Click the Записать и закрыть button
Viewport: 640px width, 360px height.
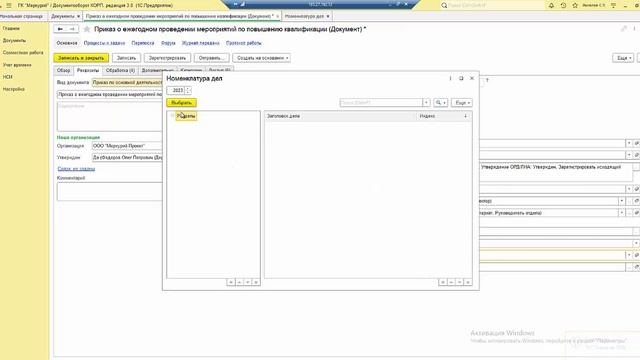click(x=81, y=58)
